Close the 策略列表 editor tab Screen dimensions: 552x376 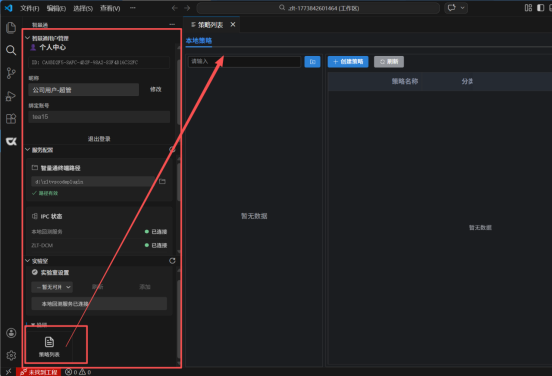[233, 24]
